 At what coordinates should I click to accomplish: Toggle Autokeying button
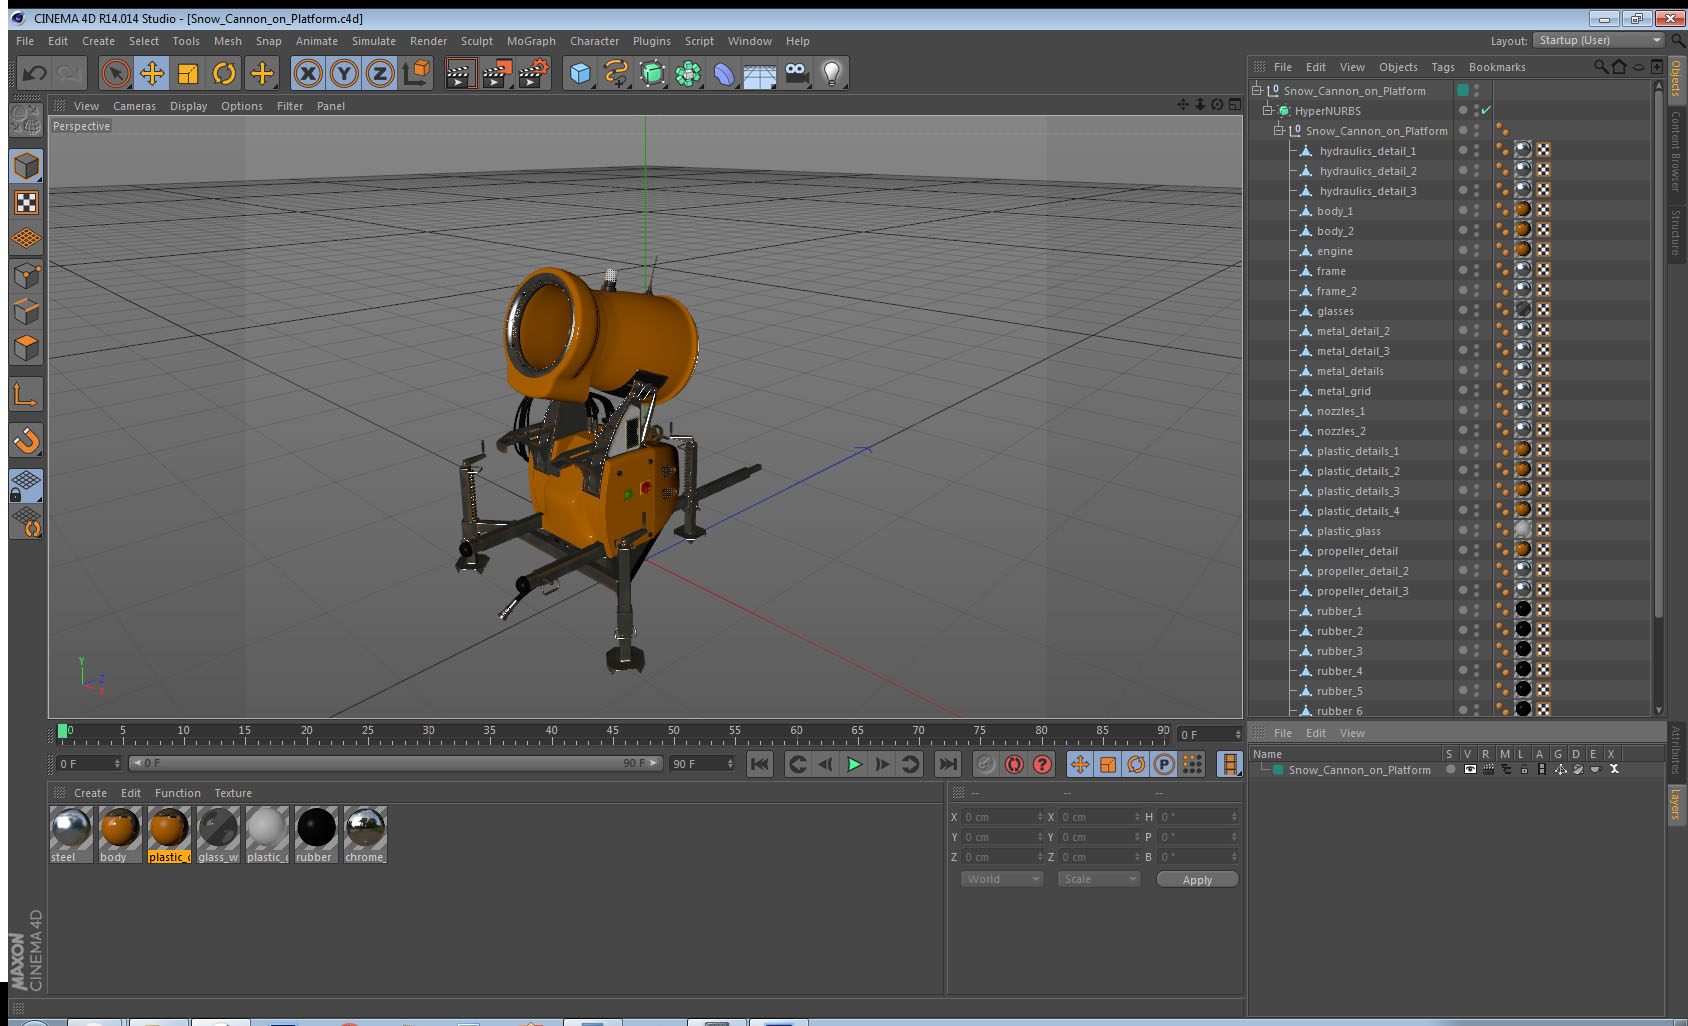tap(1014, 764)
